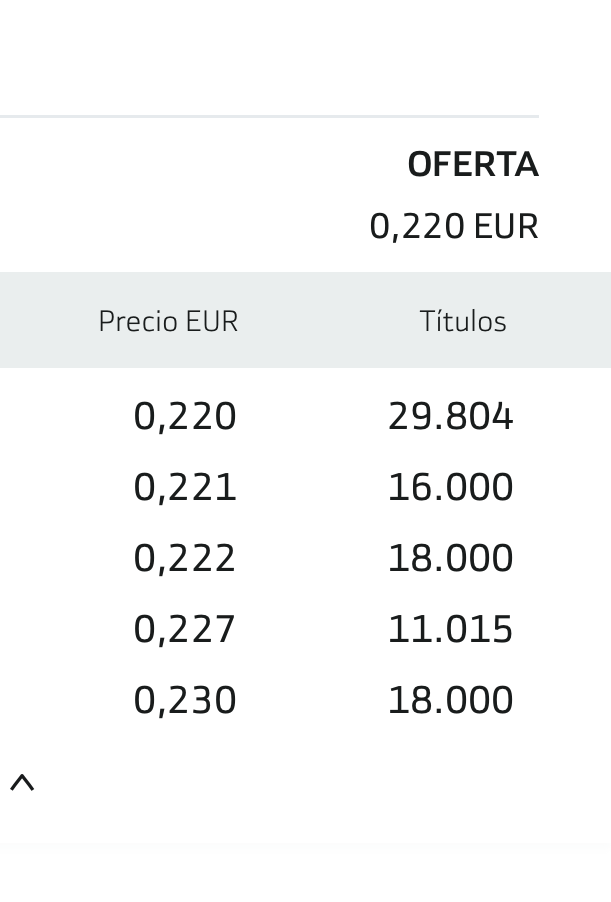Select volume 29.804 in the first row
611x902 pixels.
point(450,416)
